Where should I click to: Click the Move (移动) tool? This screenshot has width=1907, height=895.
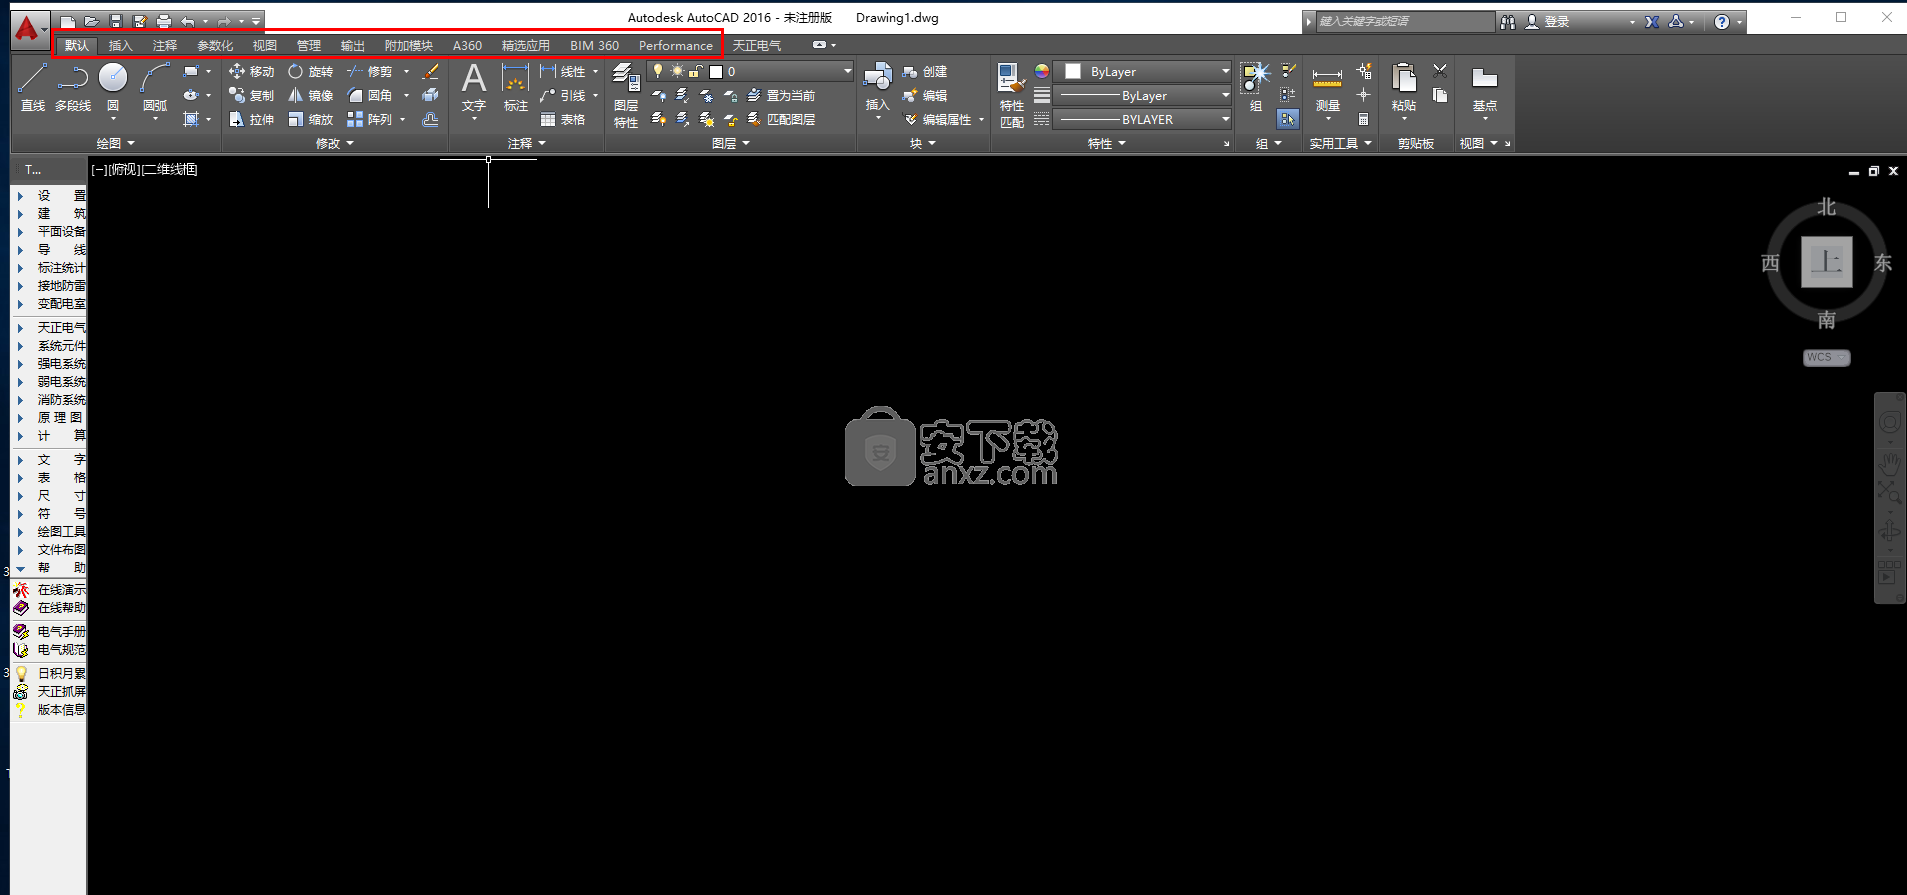pyautogui.click(x=251, y=72)
